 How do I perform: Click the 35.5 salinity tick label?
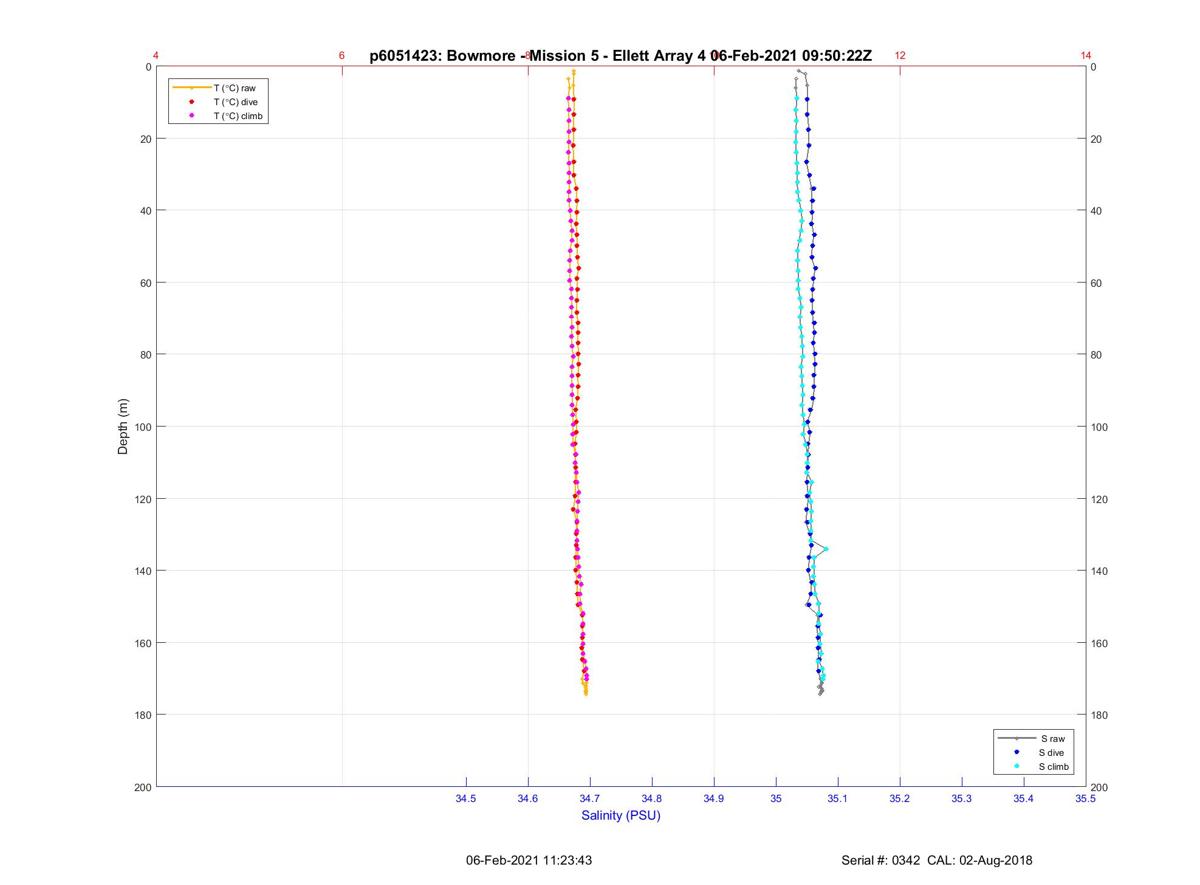[x=1086, y=799]
